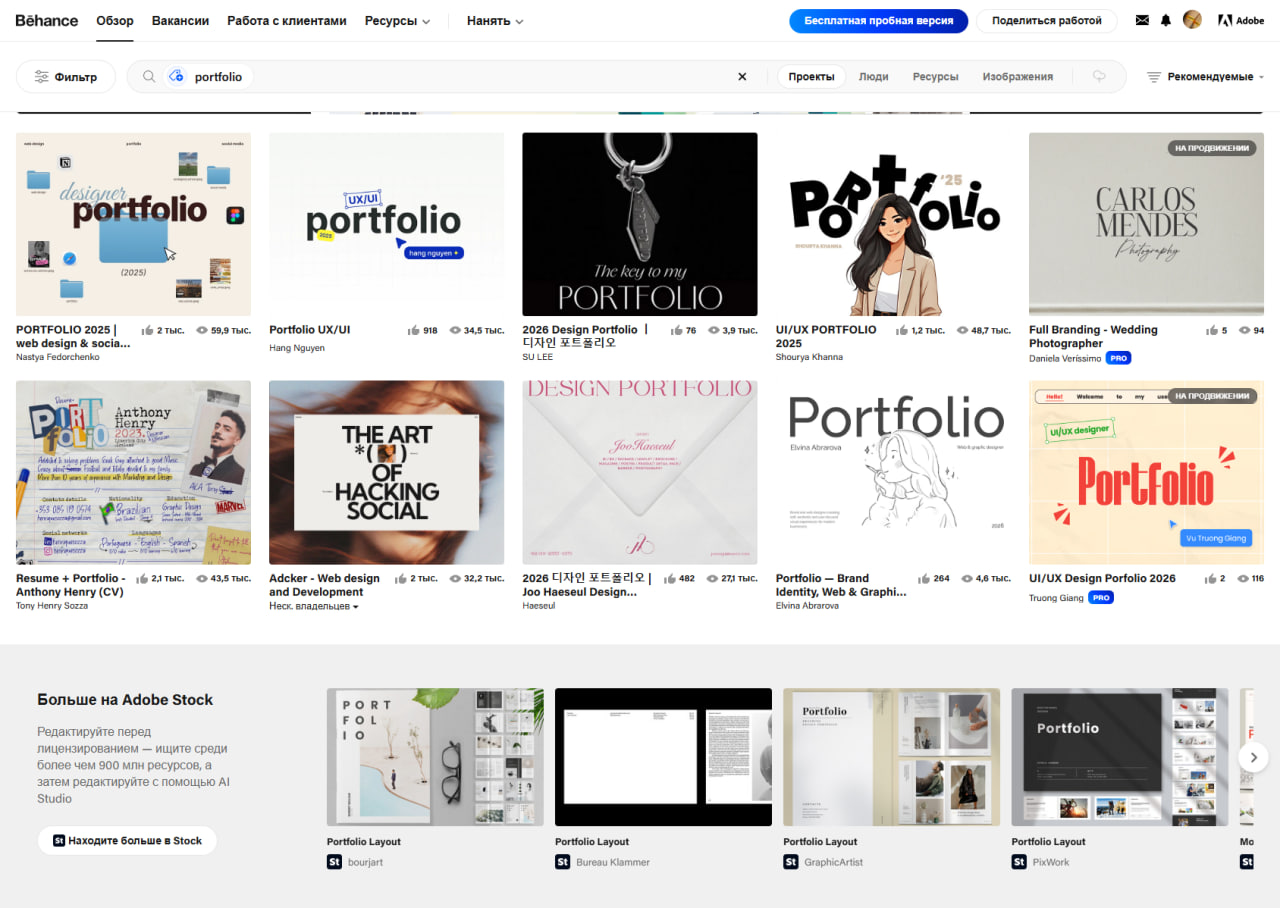Open The Art of Hacking Social thumbnail
This screenshot has width=1280, height=908.
pos(386,472)
